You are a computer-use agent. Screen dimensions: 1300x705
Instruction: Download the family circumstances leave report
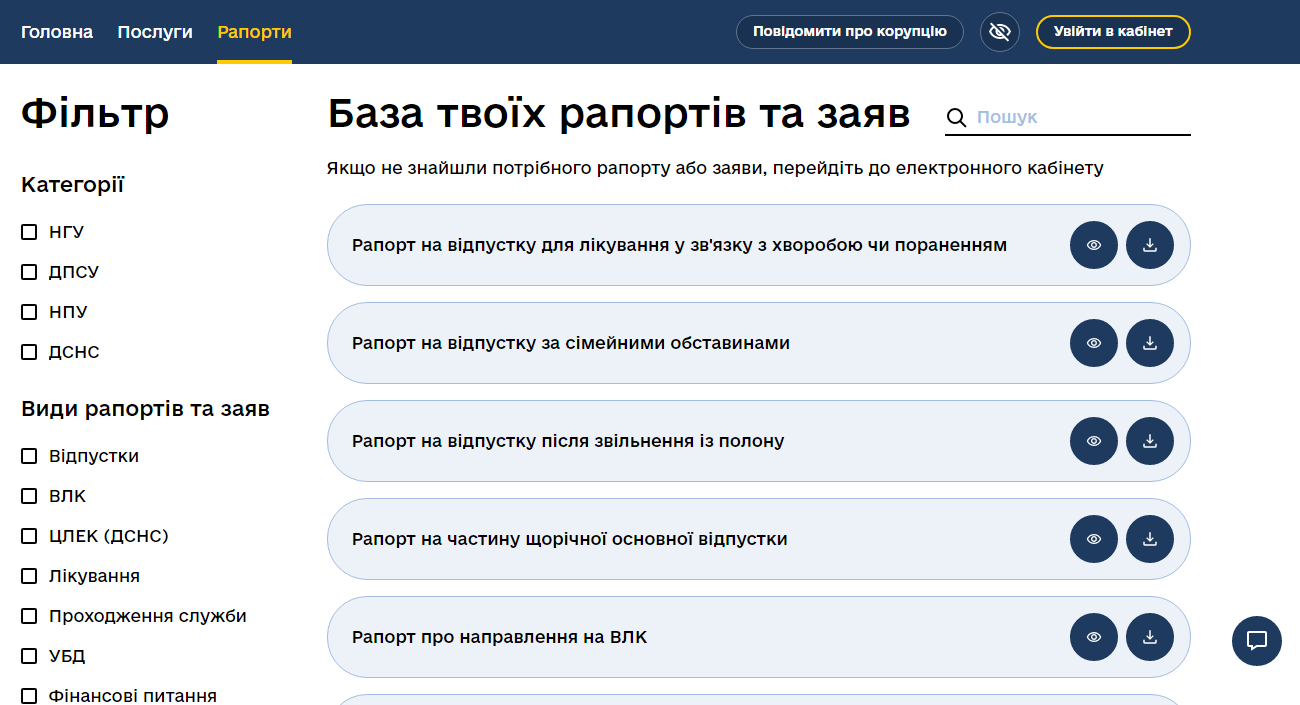1150,343
